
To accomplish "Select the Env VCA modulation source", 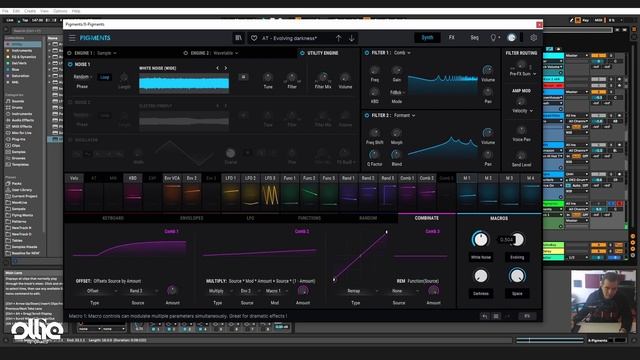I will pyautogui.click(x=172, y=191).
